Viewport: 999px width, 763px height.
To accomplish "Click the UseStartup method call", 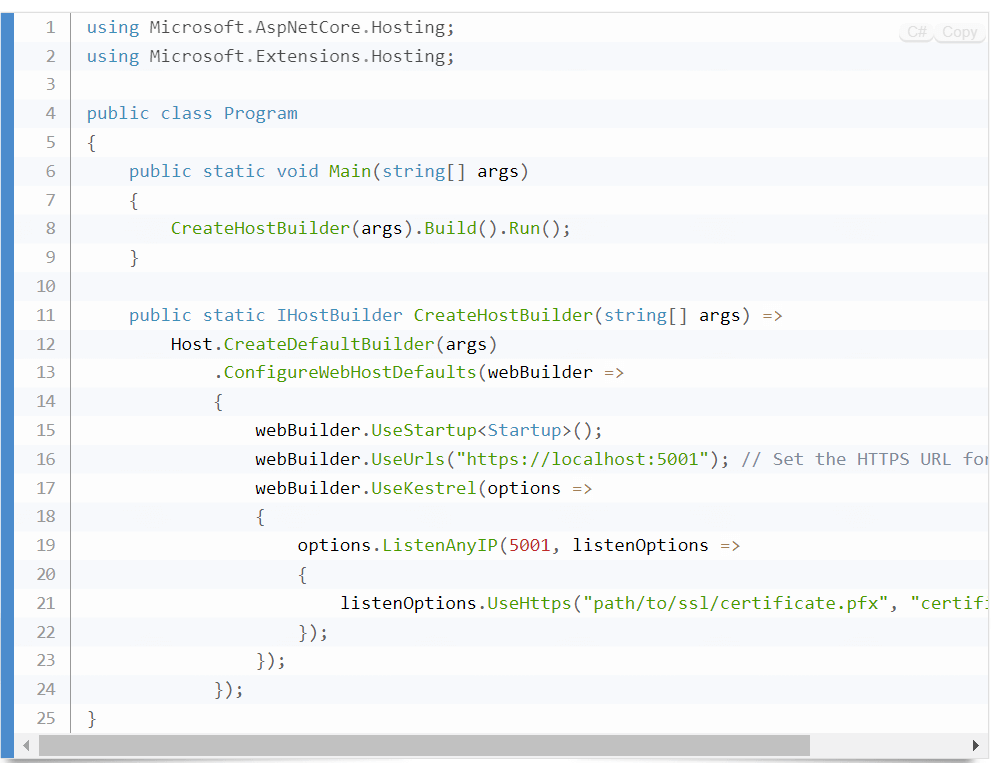I will coord(423,430).
